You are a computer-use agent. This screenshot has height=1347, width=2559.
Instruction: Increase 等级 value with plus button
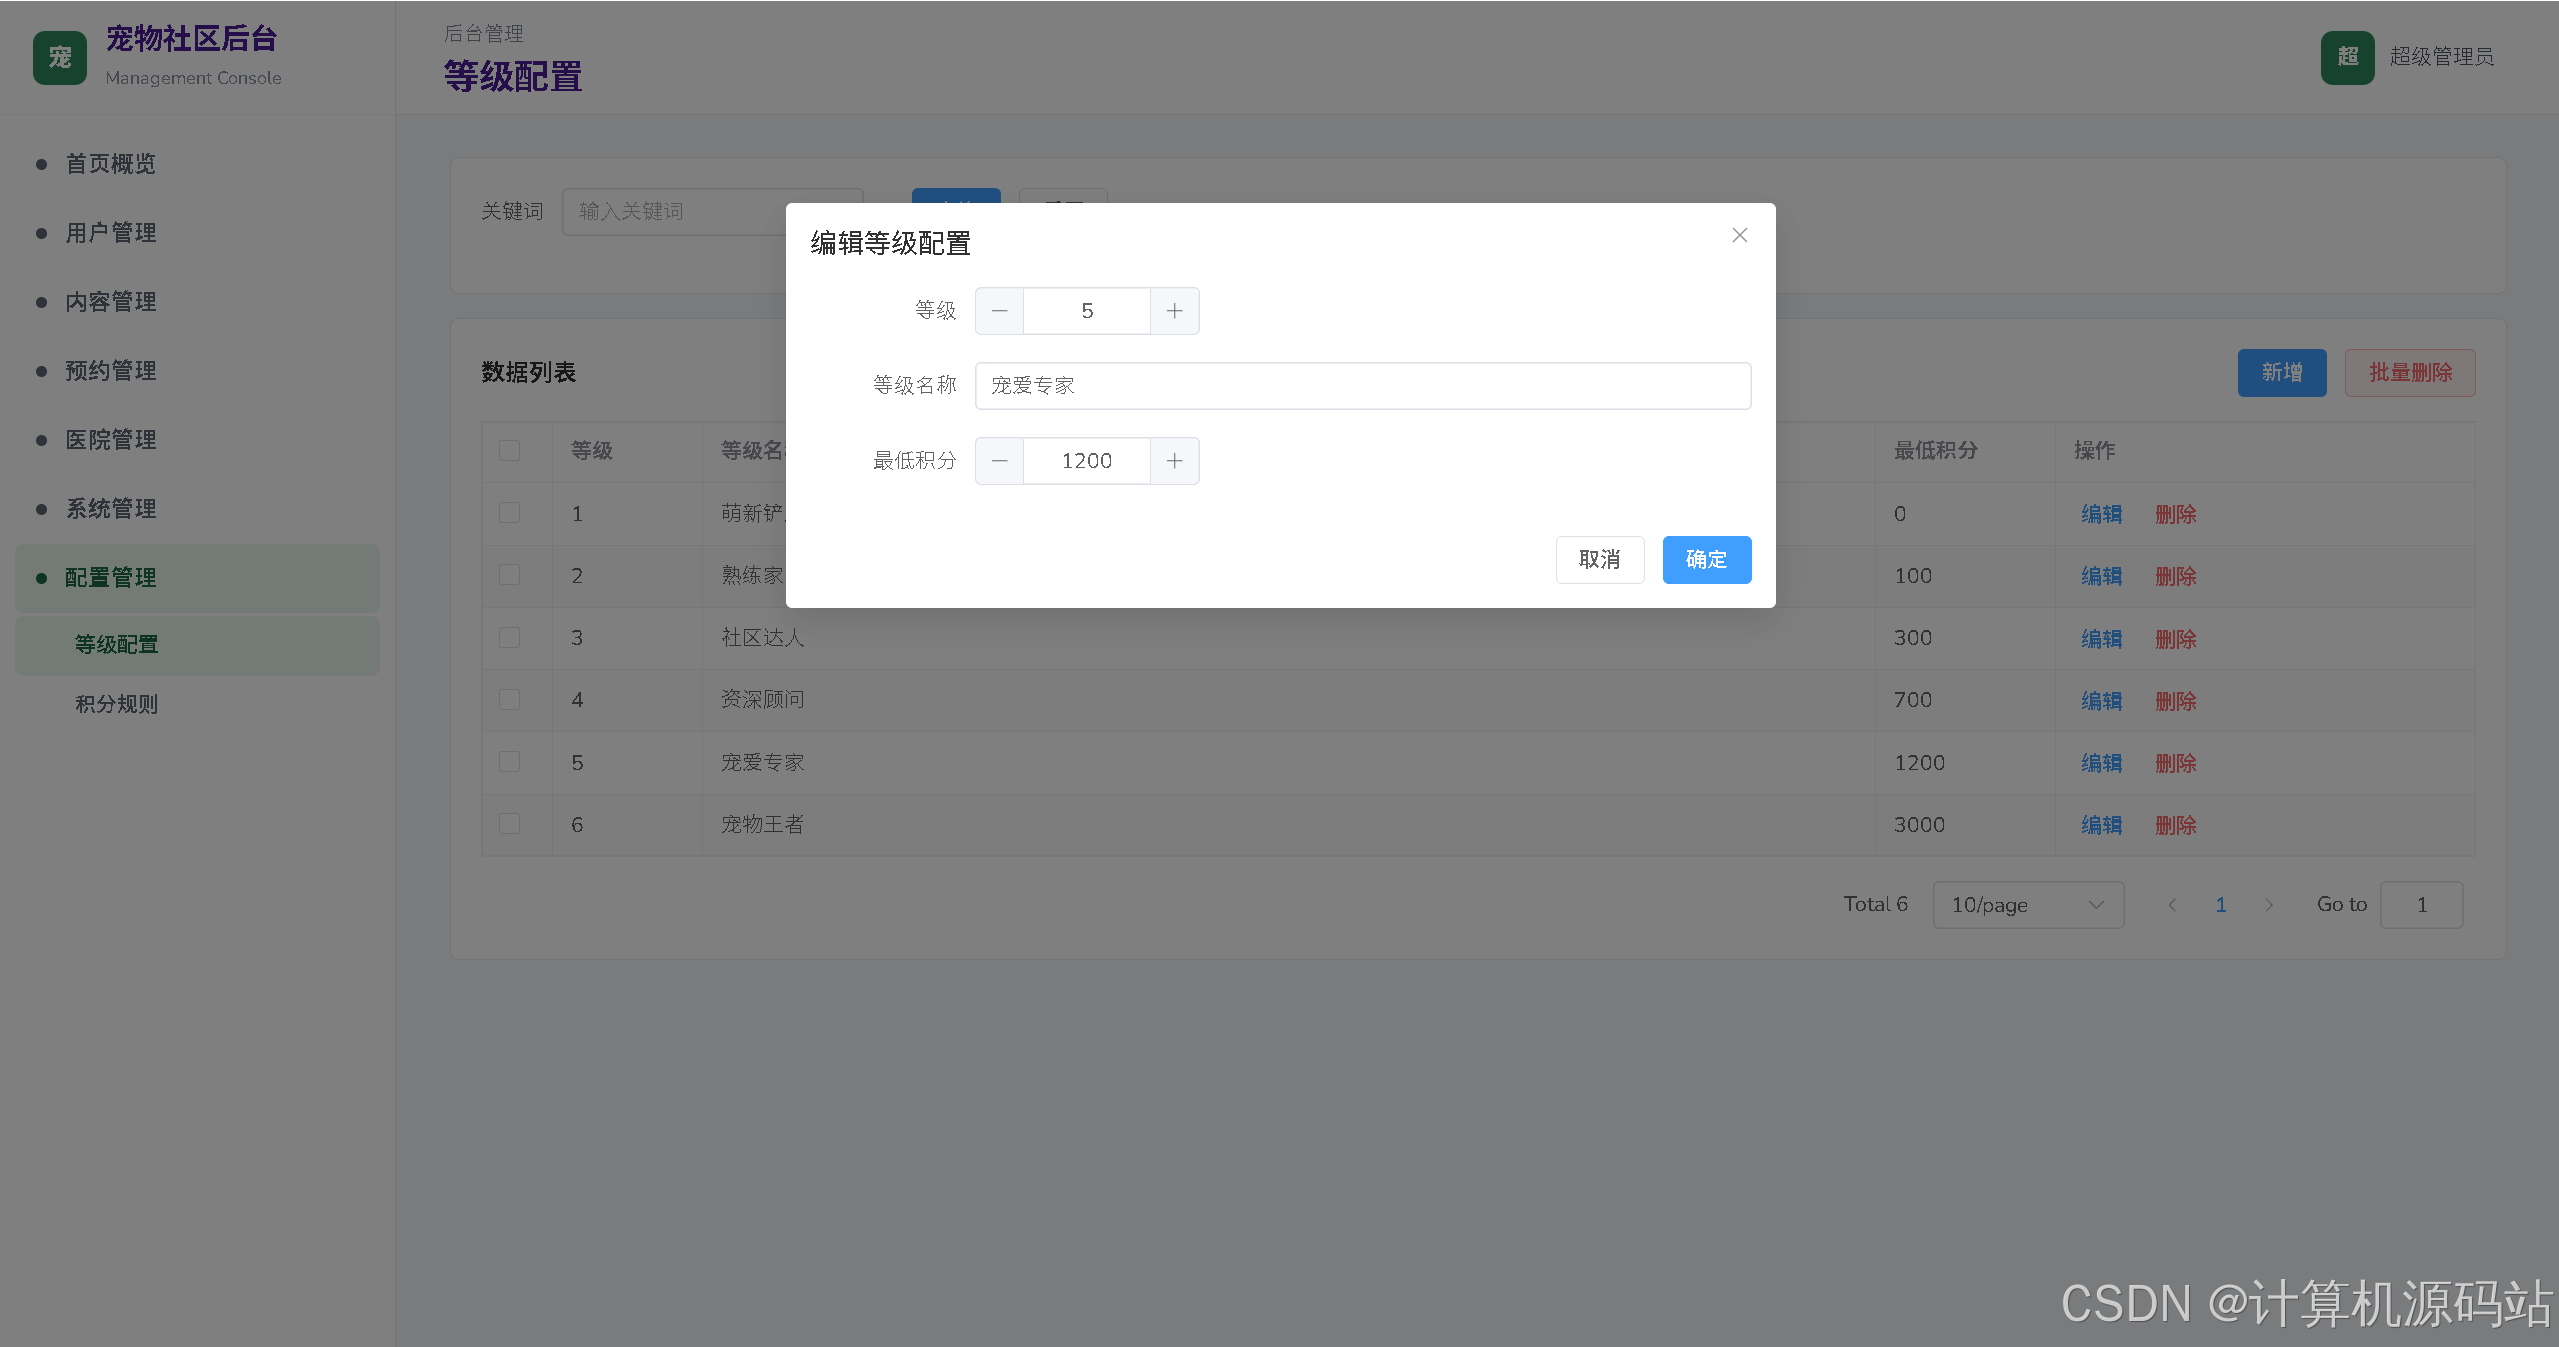[1174, 311]
